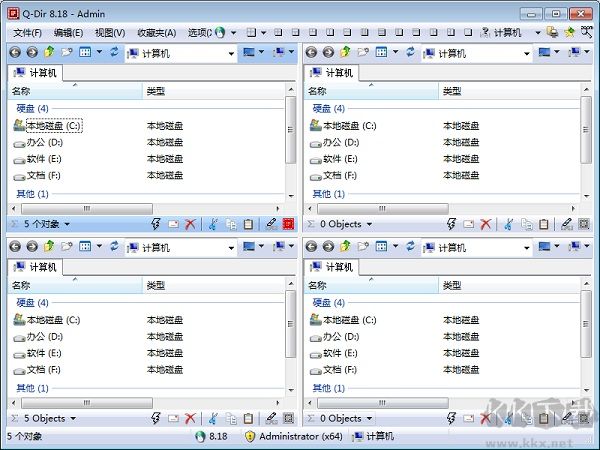This screenshot has height=450, width=600.
Task: Click horizontal scrollbar in bottom-right pane
Action: [x=383, y=403]
